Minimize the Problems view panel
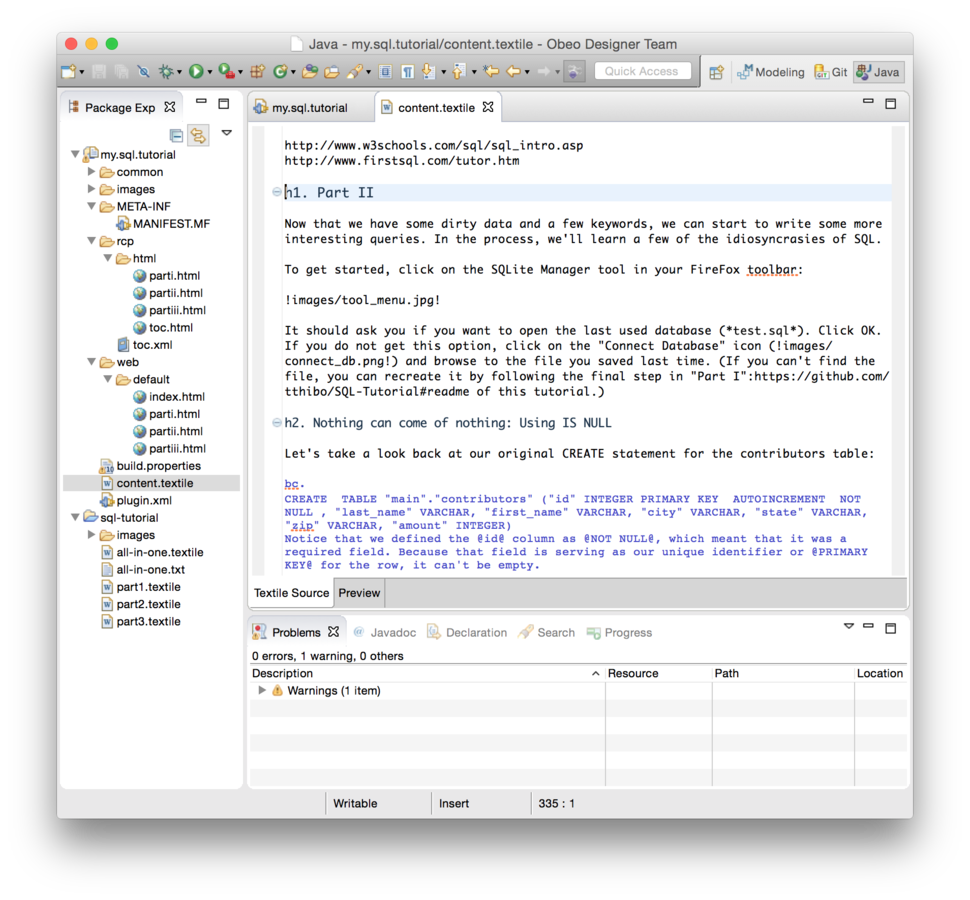 (869, 626)
